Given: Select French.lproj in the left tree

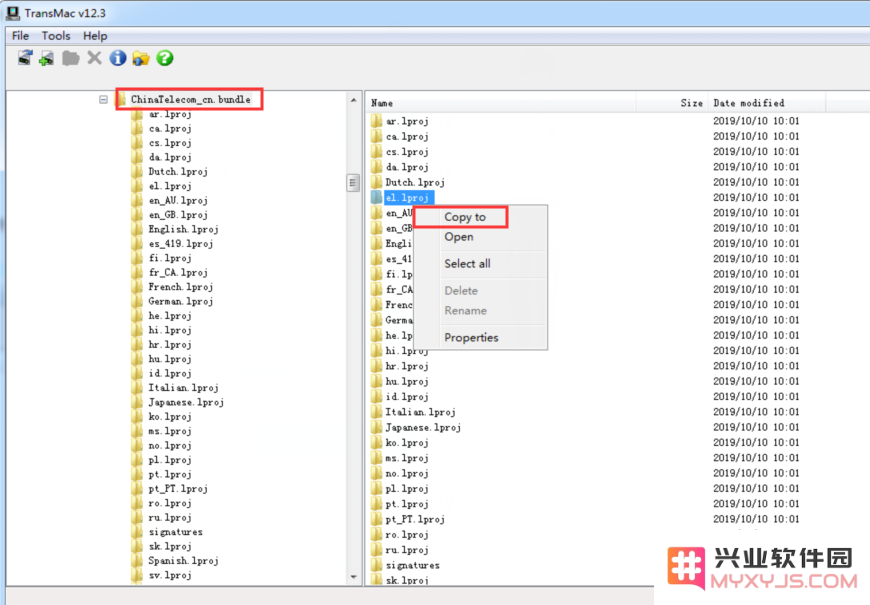Looking at the screenshot, I should coord(180,288).
